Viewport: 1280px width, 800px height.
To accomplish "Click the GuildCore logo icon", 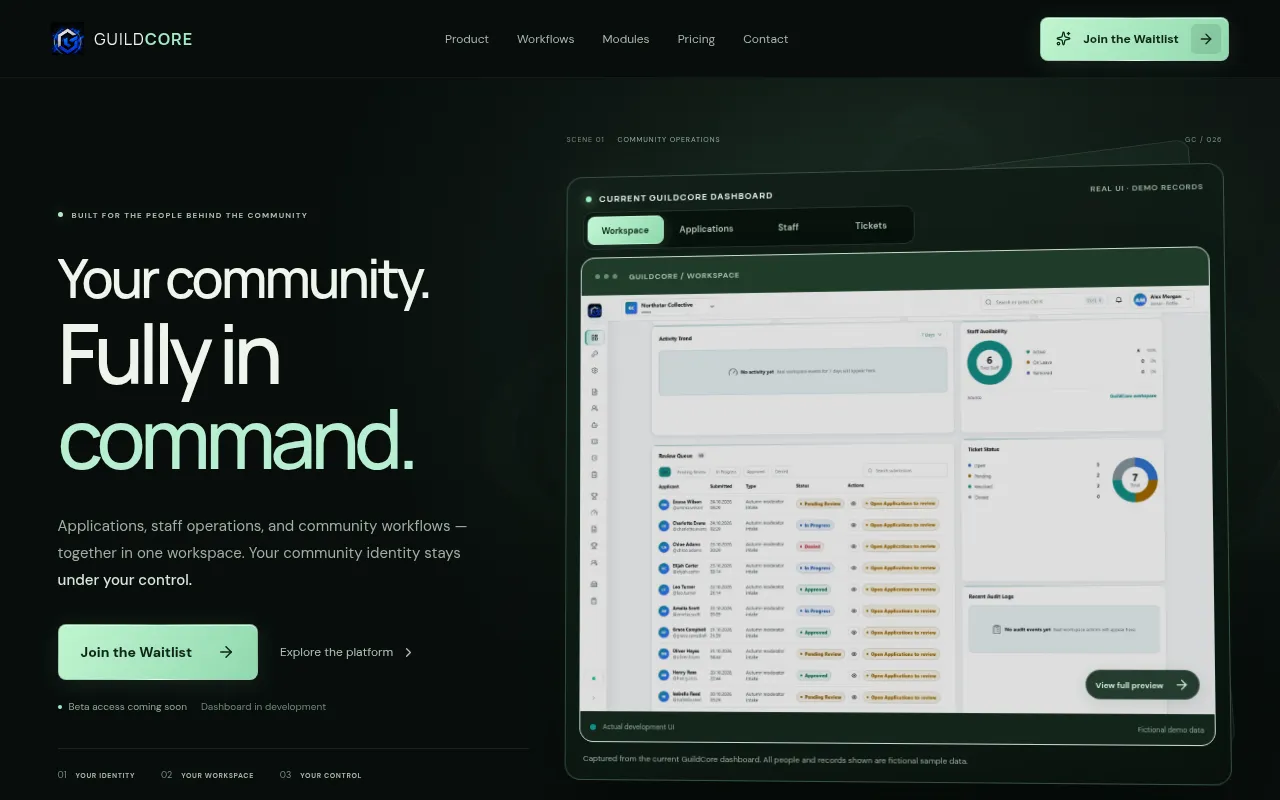I will click(x=67, y=39).
